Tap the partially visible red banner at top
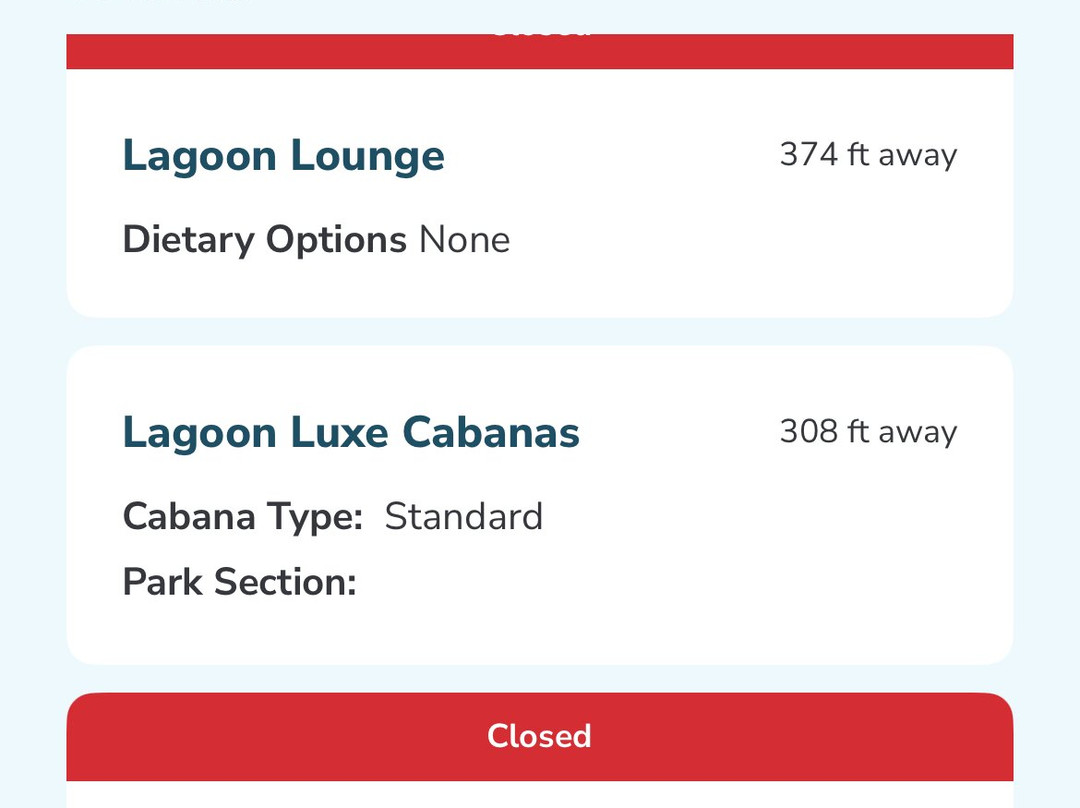Viewport: 1080px width, 808px height. coord(539,51)
